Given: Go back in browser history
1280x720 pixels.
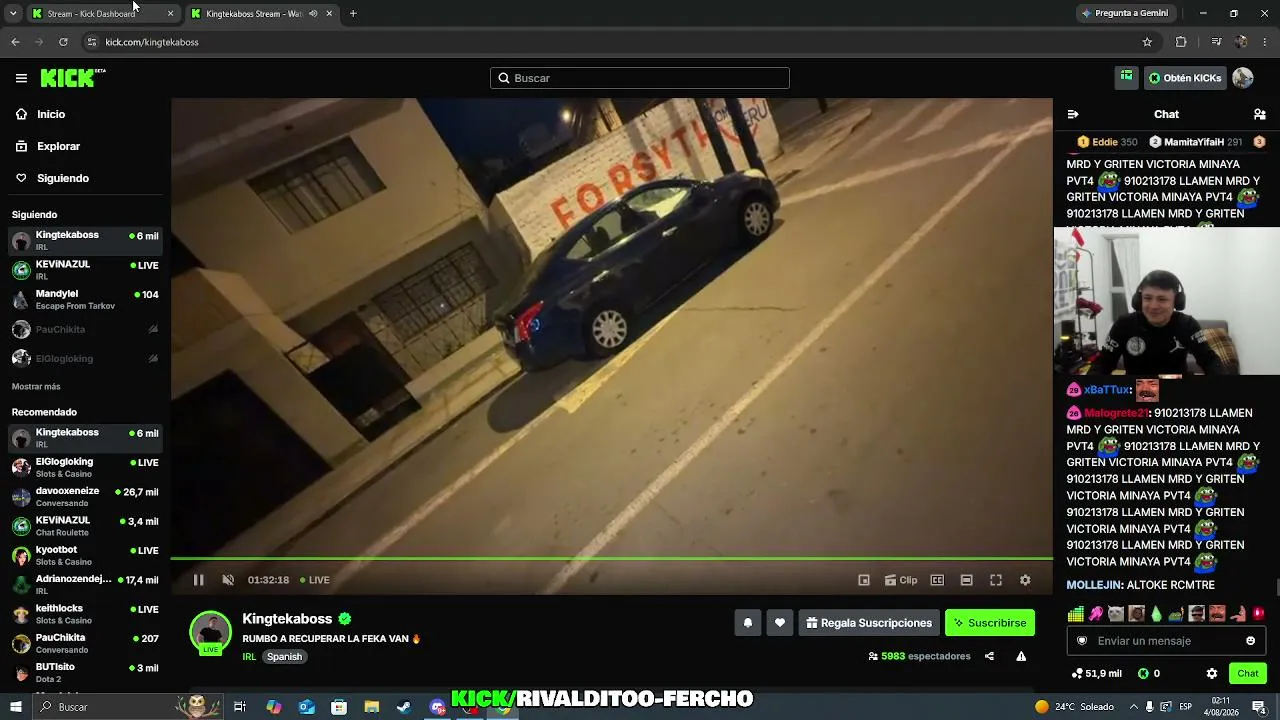Looking at the screenshot, I should pos(15,42).
